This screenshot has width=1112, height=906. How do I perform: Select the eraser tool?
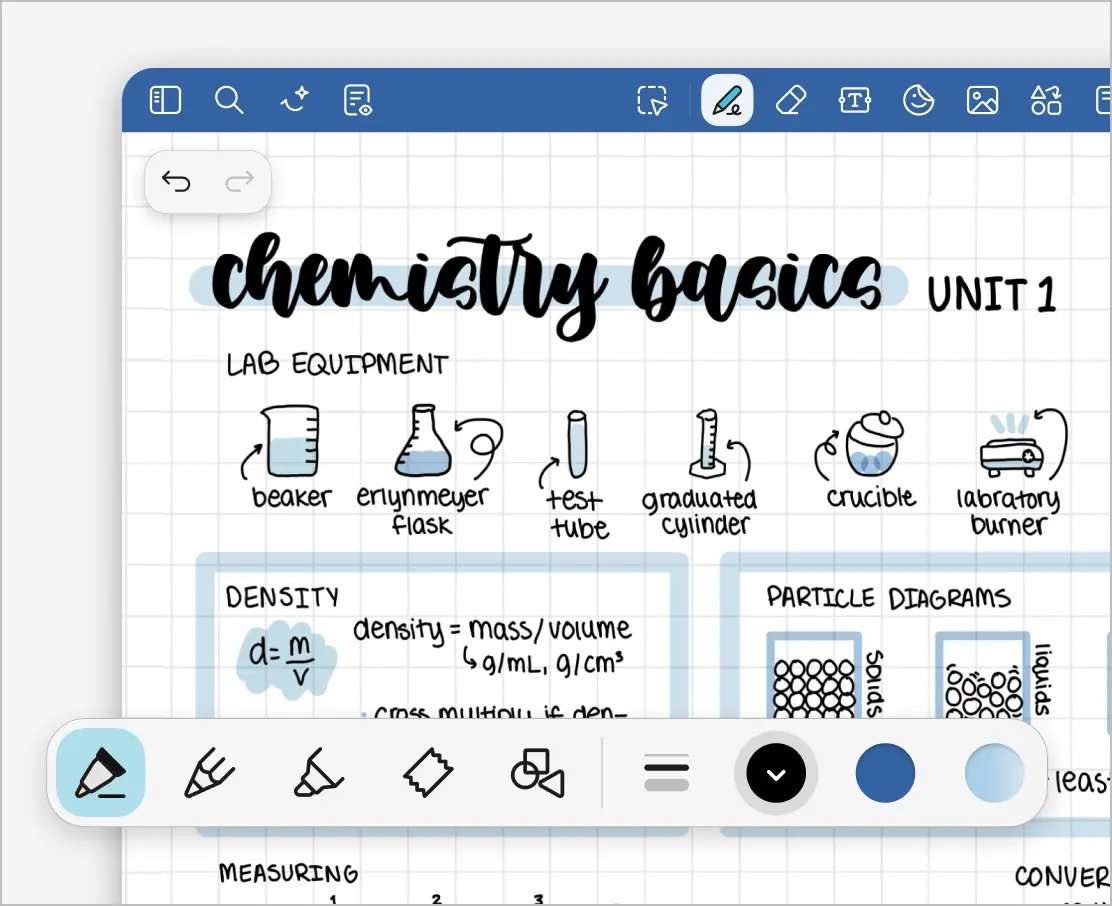pyautogui.click(x=791, y=100)
